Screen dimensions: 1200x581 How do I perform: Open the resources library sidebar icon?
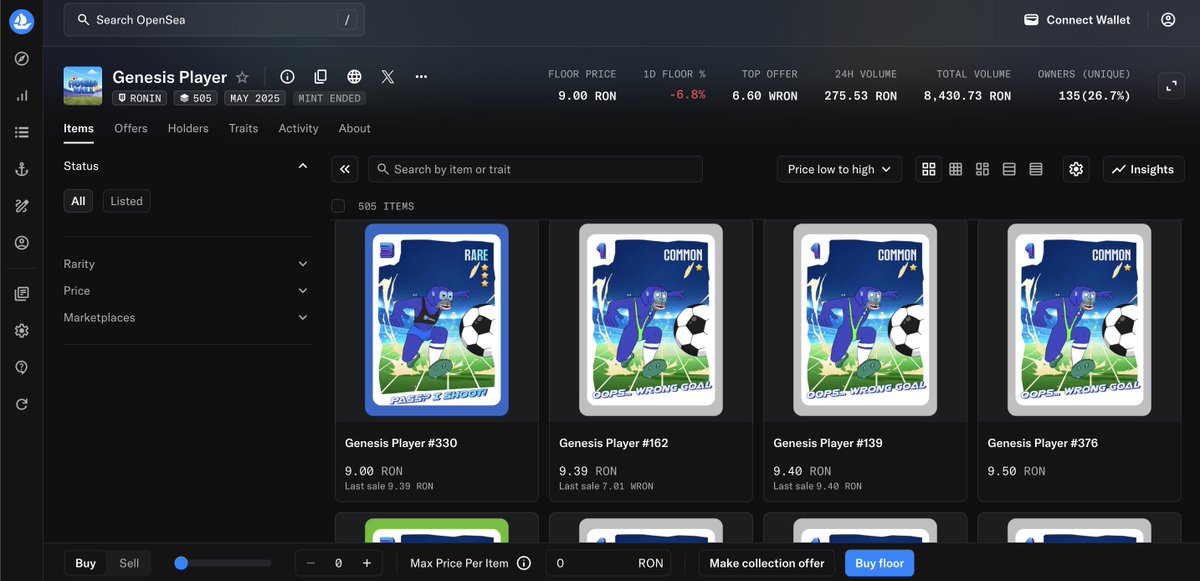point(22,294)
